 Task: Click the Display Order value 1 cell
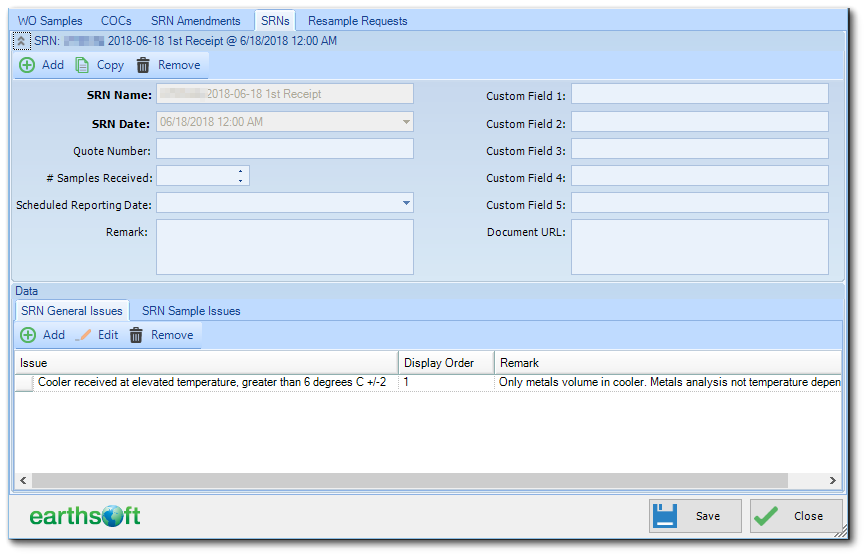coord(446,383)
